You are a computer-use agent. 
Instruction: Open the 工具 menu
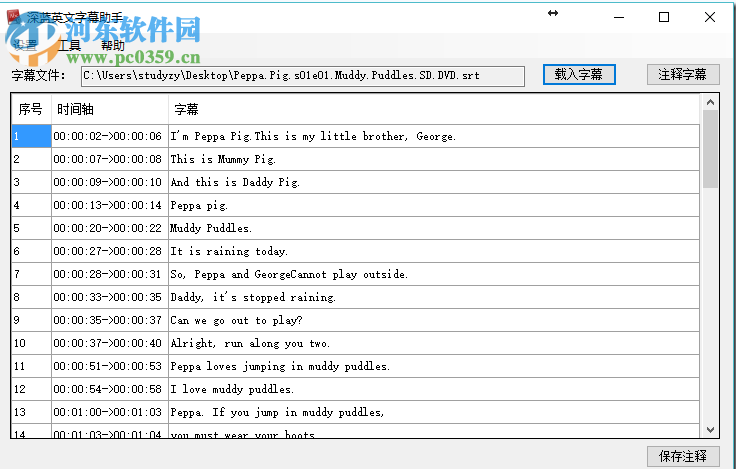(x=69, y=45)
